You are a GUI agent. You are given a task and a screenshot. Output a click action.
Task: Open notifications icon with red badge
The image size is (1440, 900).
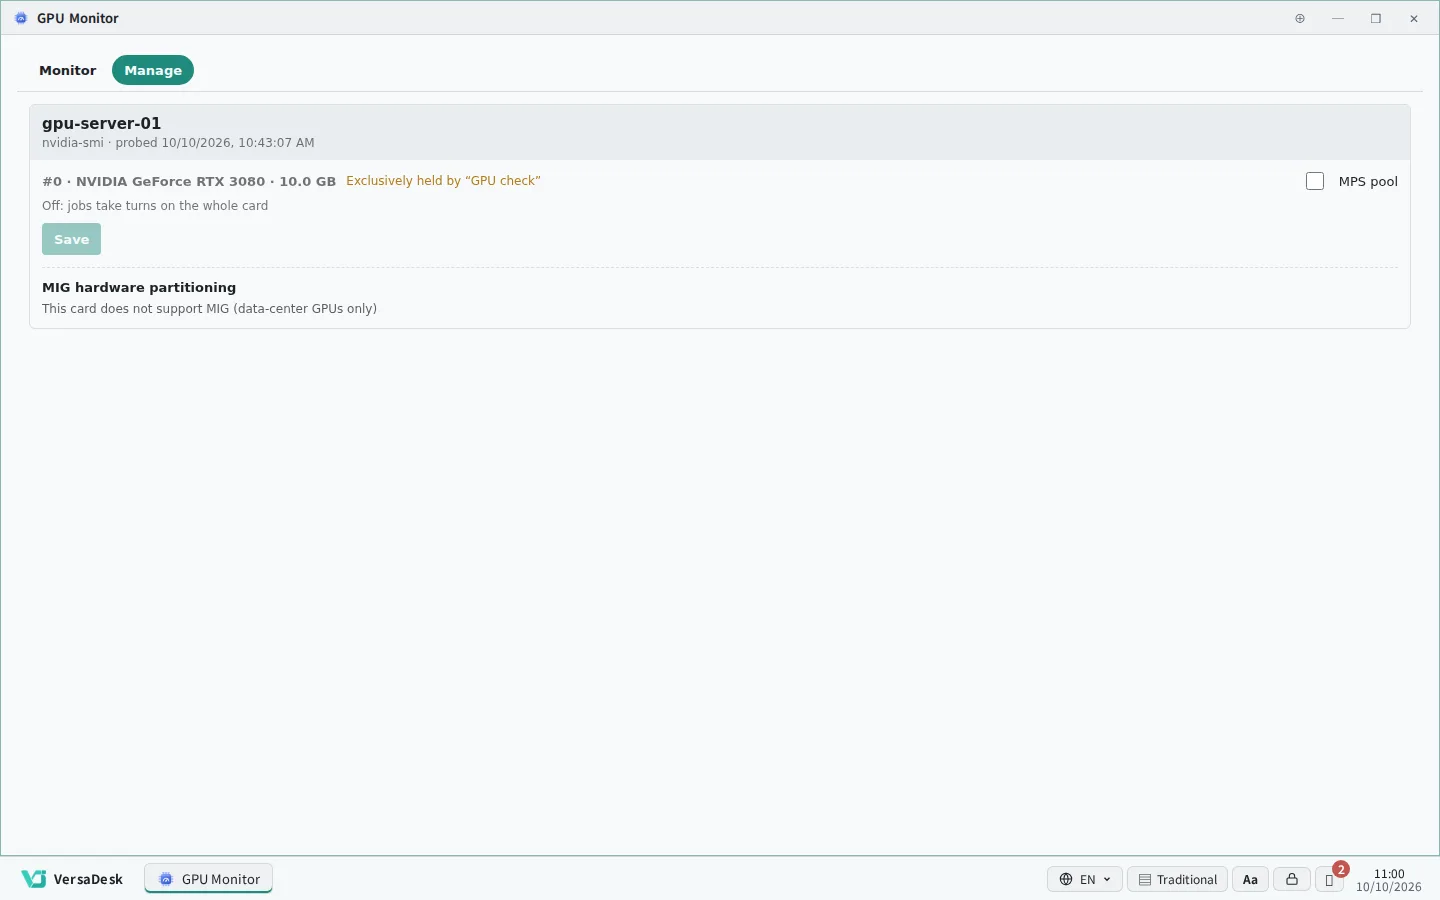pos(1330,879)
